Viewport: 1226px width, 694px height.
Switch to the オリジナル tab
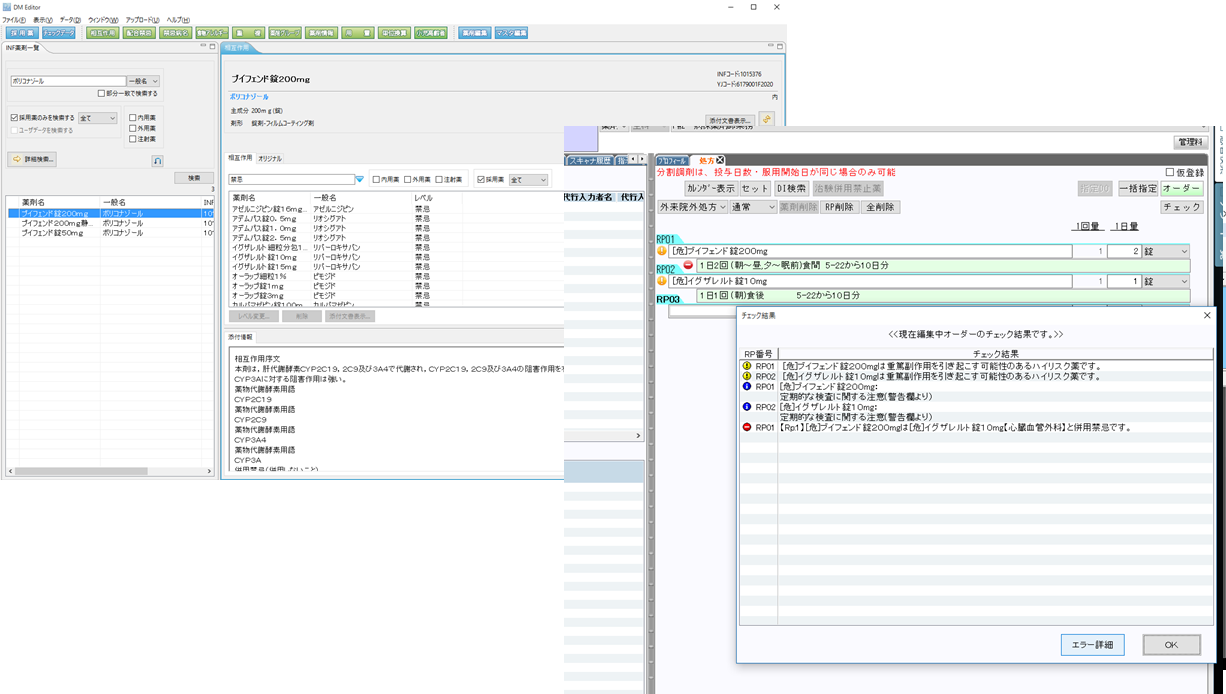(270, 158)
